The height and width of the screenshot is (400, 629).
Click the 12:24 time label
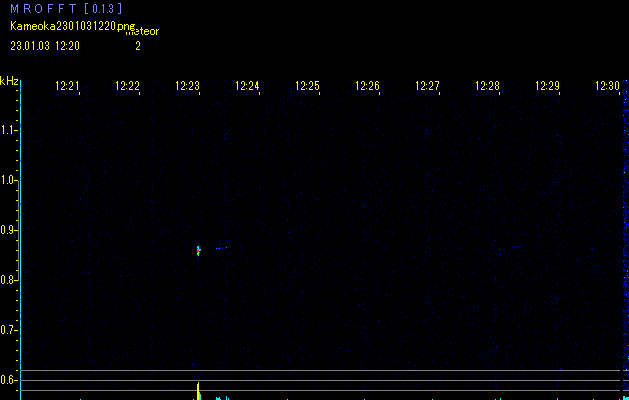(247, 86)
